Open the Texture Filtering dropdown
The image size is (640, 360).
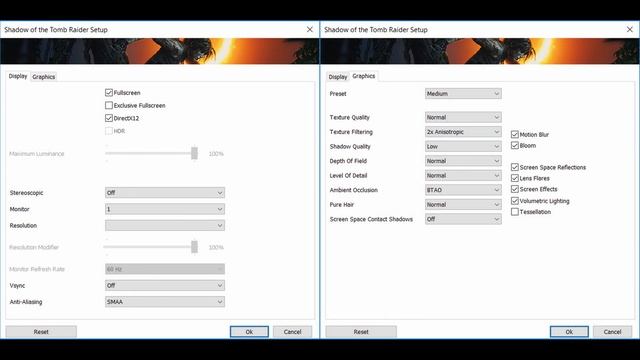pyautogui.click(x=463, y=132)
